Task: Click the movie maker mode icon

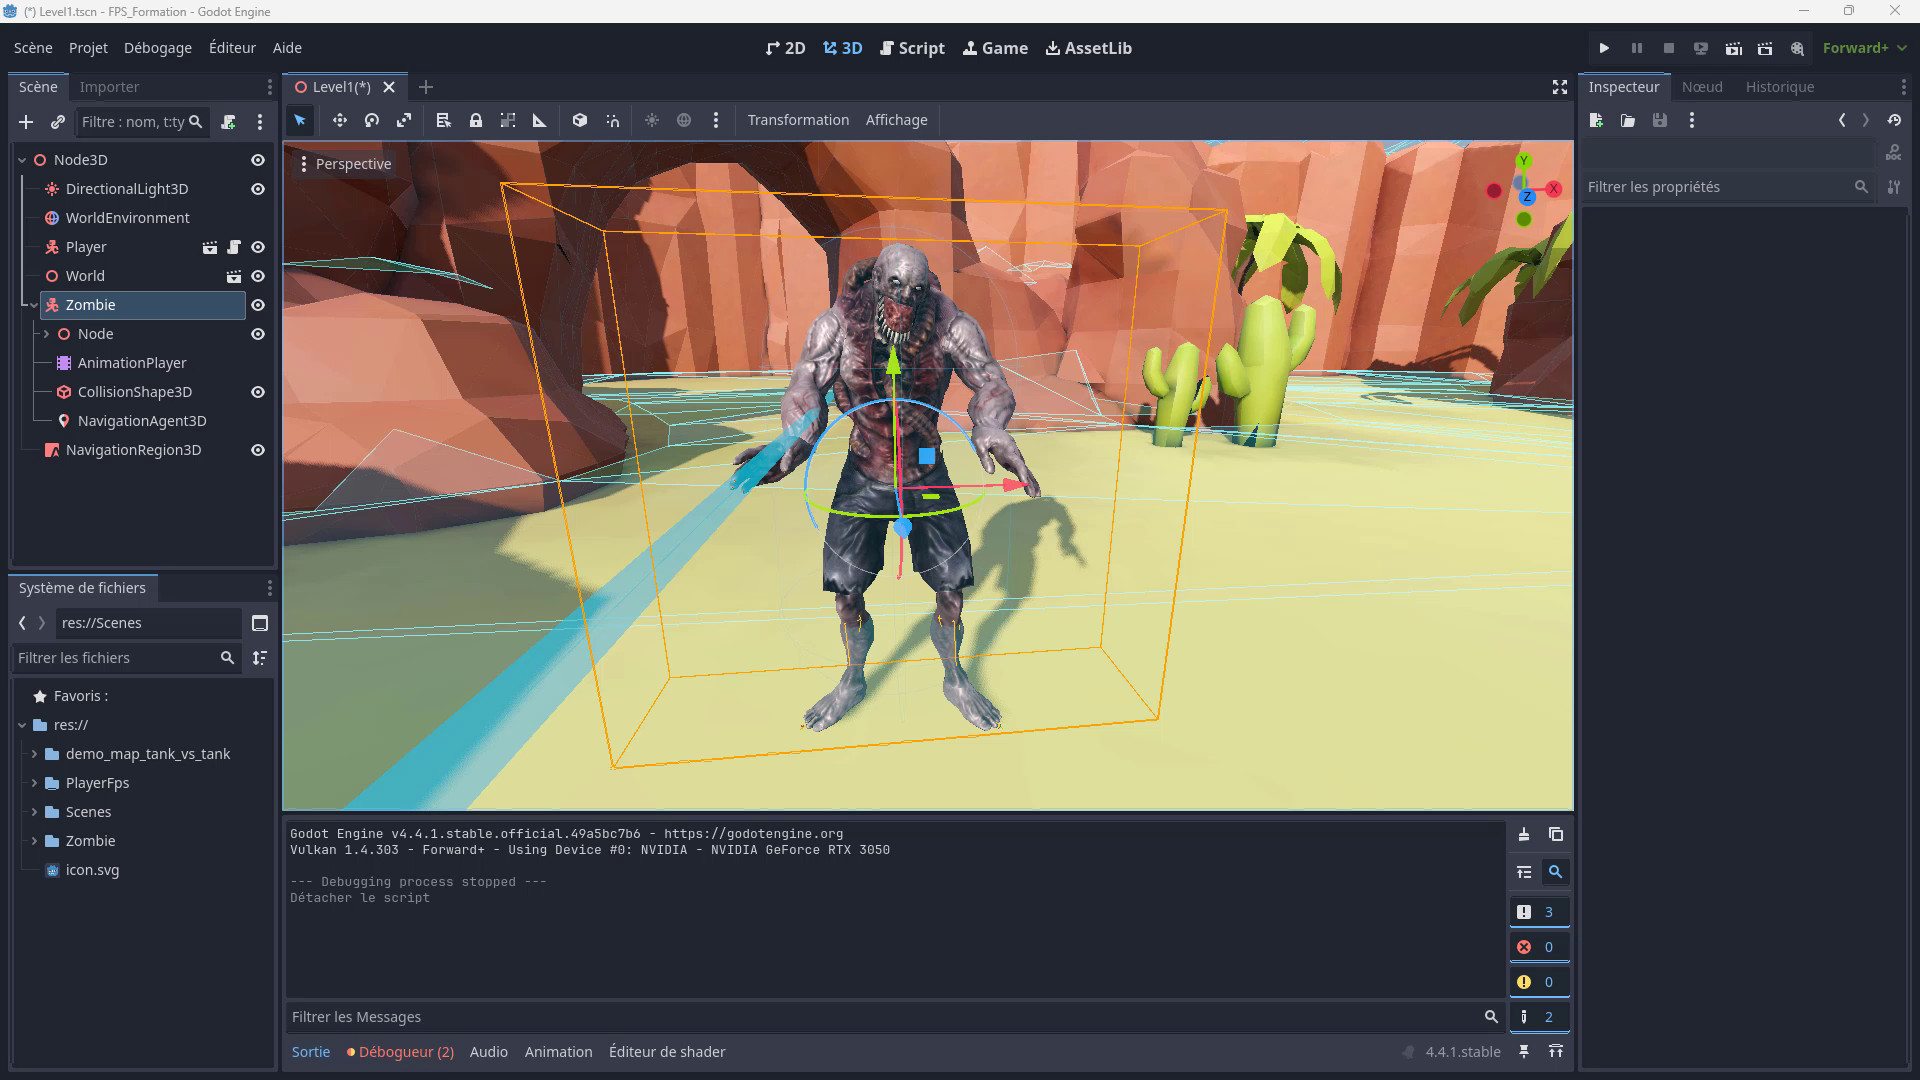Action: [x=1797, y=48]
